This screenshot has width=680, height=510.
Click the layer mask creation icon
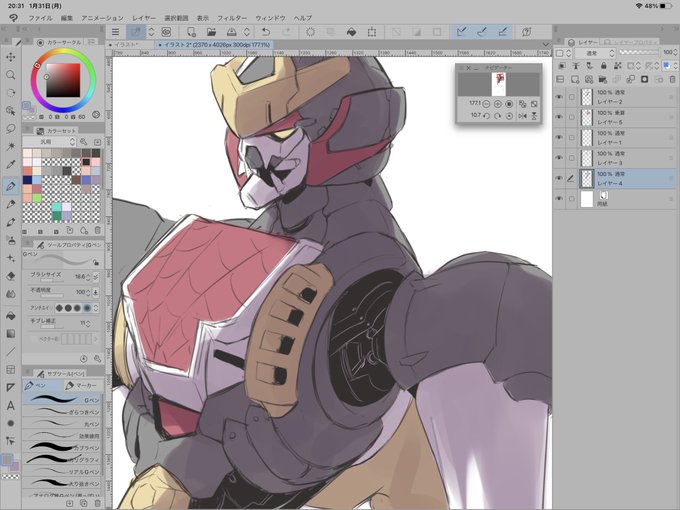point(644,79)
